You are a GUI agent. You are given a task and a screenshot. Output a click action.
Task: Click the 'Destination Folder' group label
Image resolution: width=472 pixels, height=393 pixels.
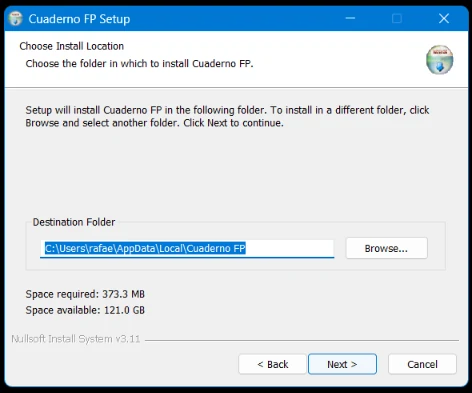(x=74, y=222)
